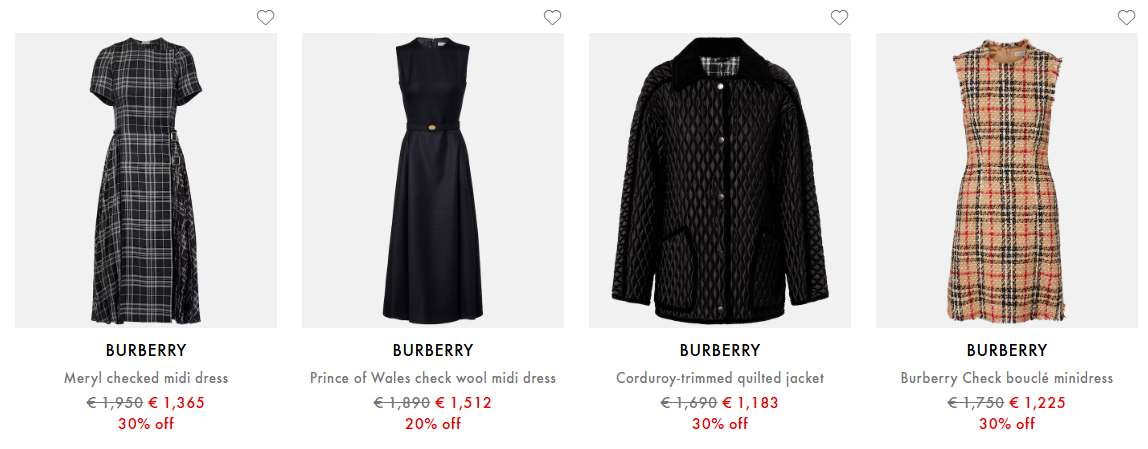View the black sleeveless wool midi dress photo
This screenshot has width=1148, height=449.
[433, 180]
